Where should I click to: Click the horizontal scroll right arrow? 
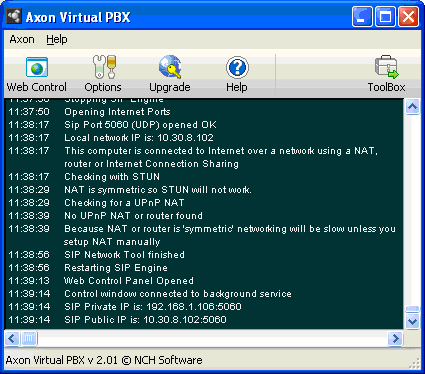click(396, 339)
